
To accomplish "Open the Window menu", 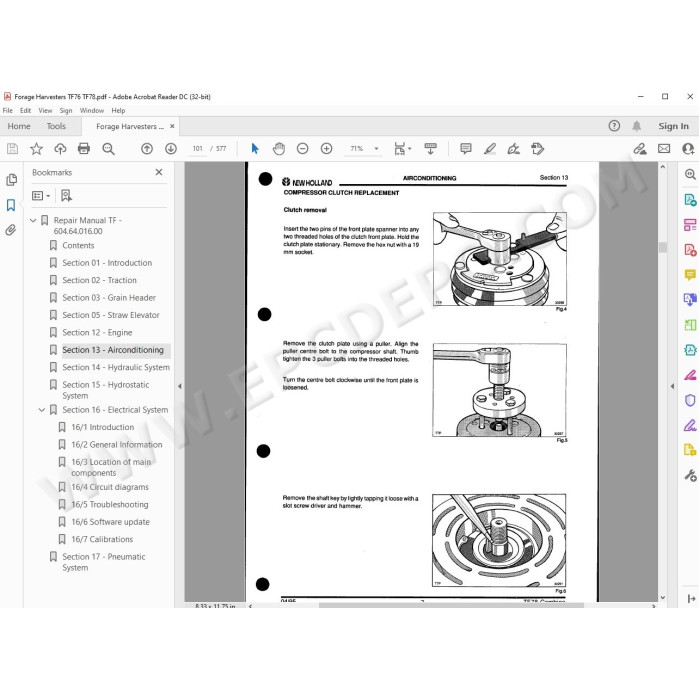I will (92, 110).
